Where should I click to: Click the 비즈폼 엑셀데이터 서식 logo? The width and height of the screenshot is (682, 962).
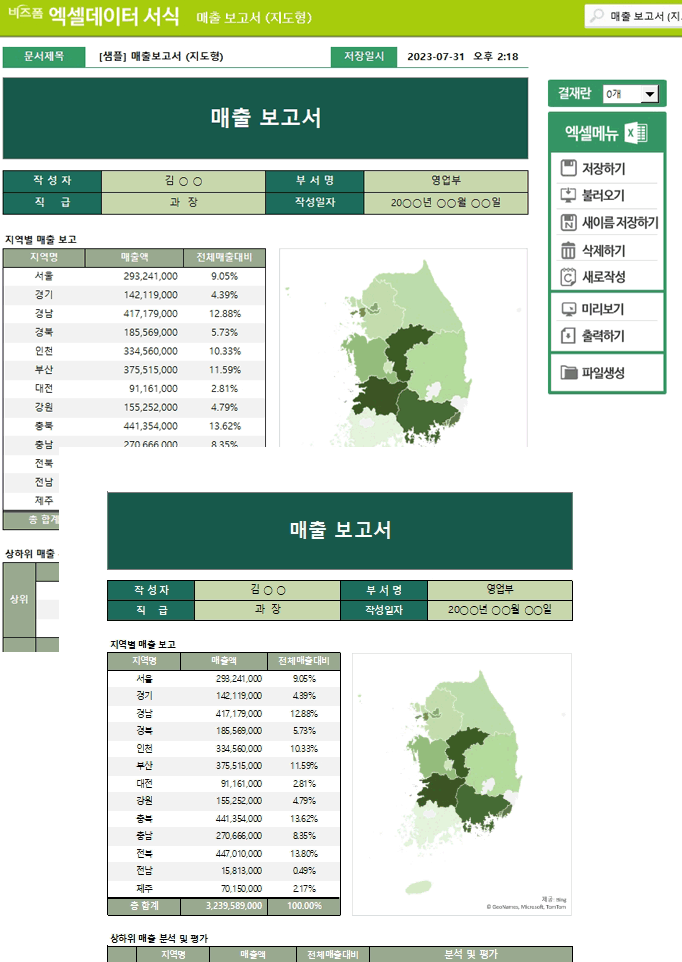93,15
